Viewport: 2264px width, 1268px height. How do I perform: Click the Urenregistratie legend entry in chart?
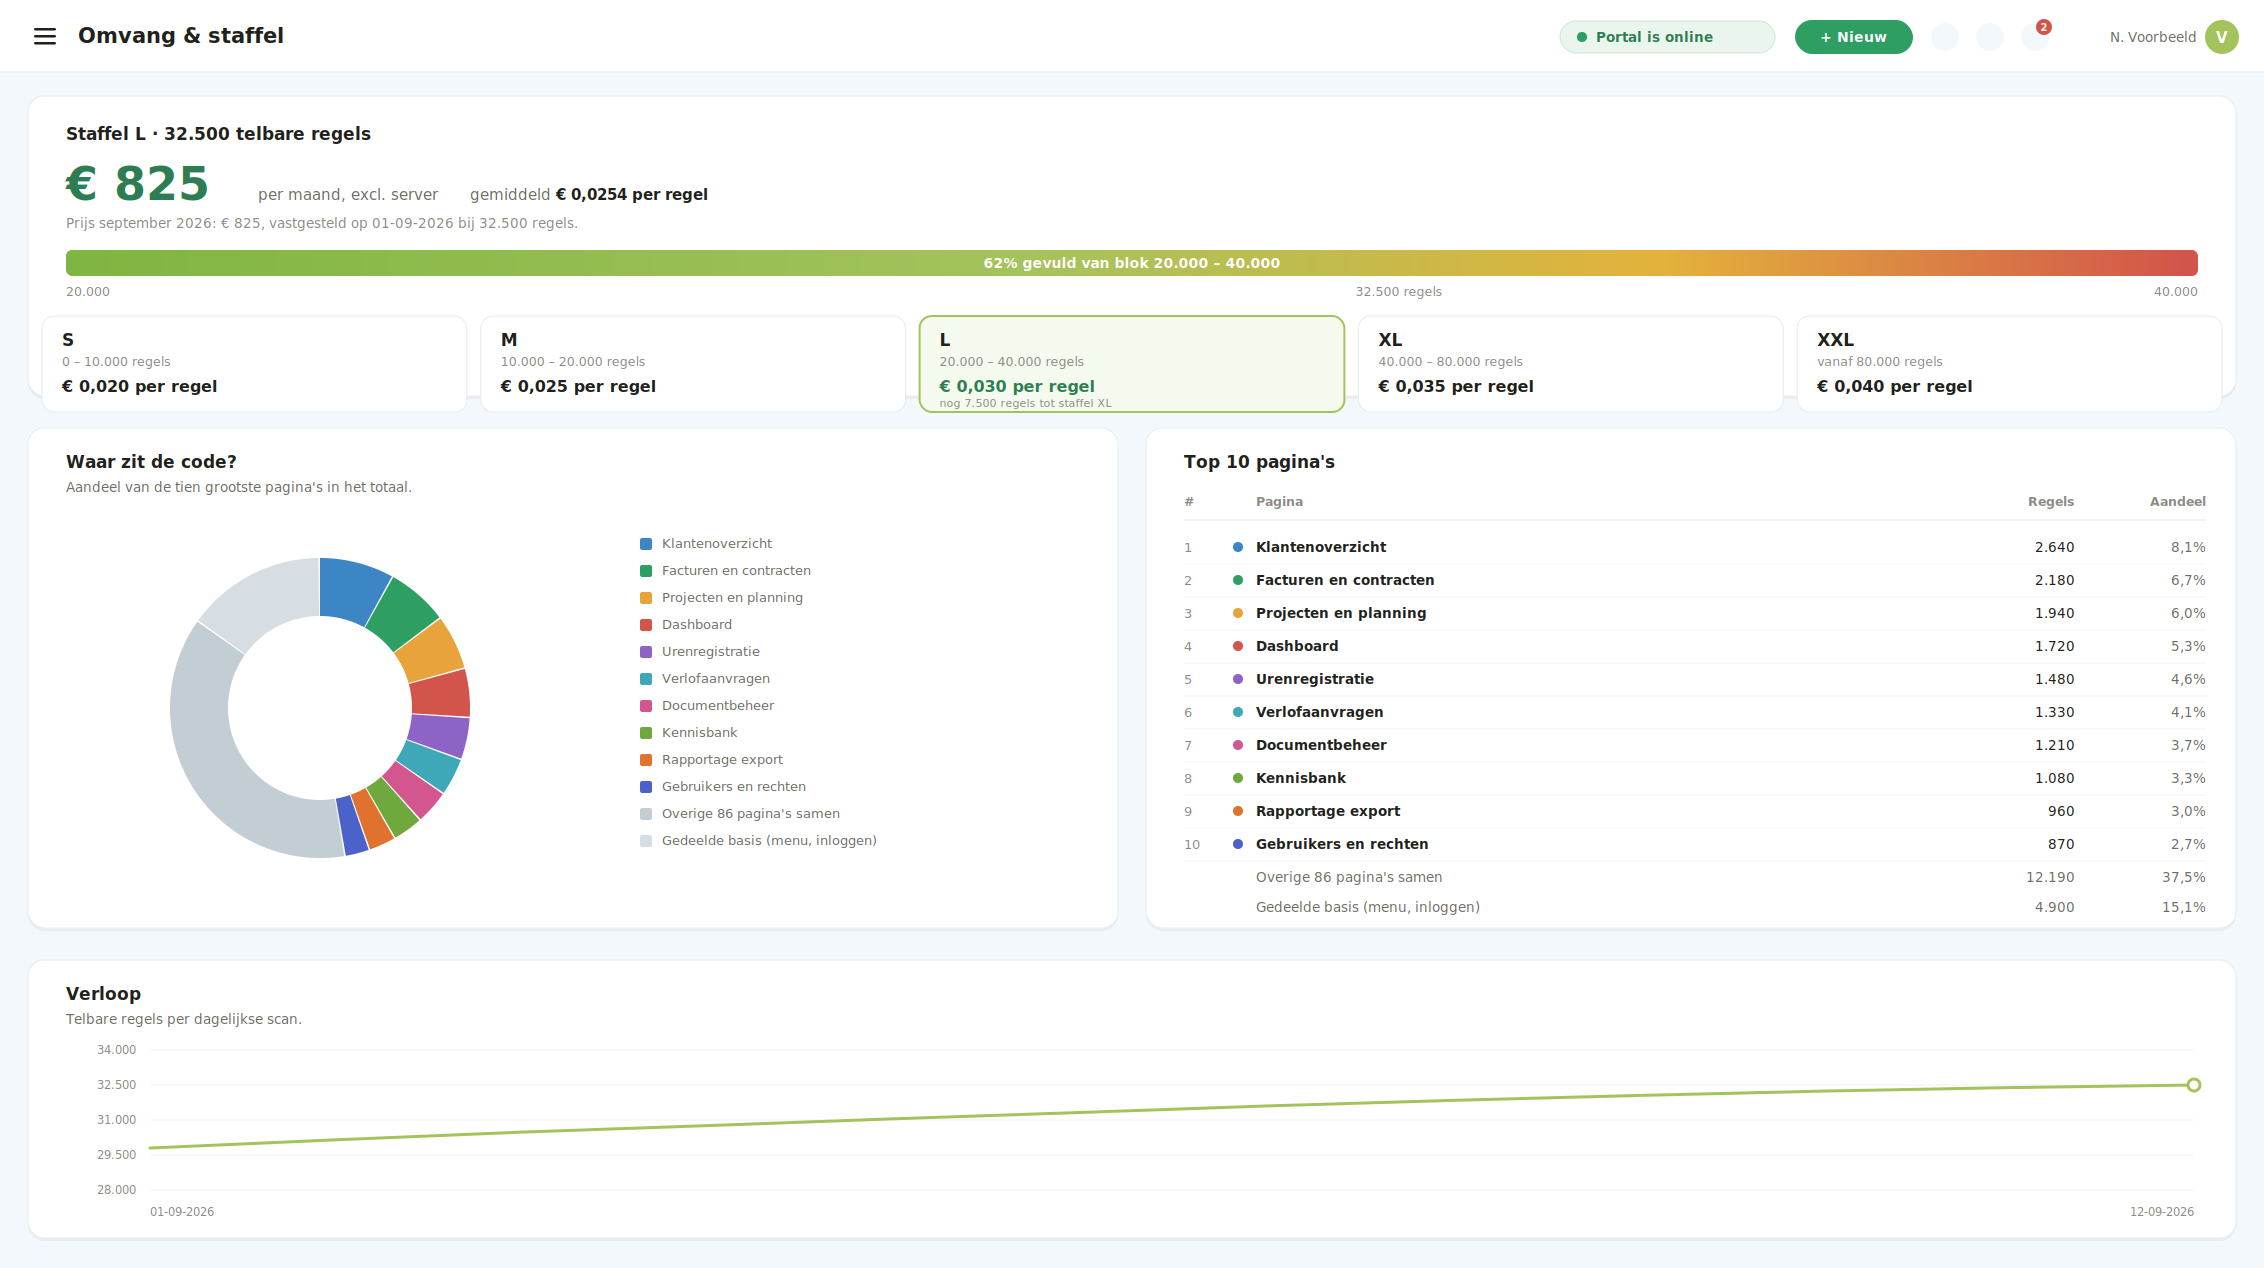coord(700,652)
